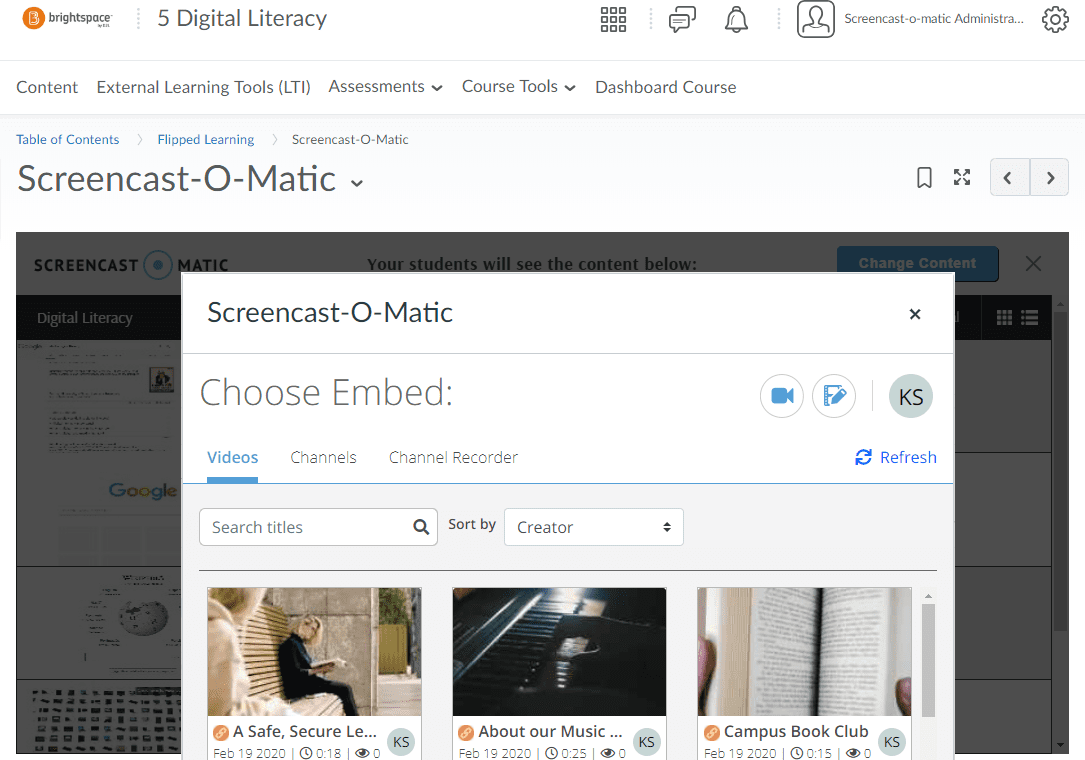Image resolution: width=1085 pixels, height=760 pixels.
Task: Click the Table of Contents breadcrumb
Action: pos(68,139)
